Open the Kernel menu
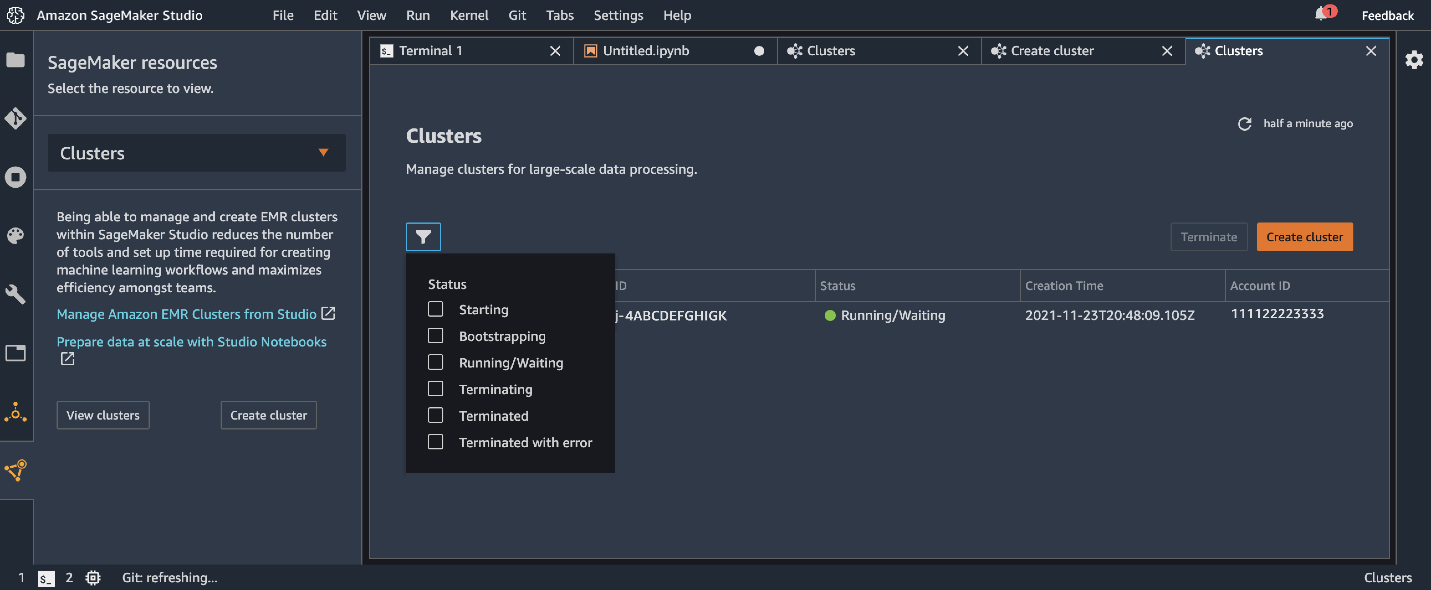This screenshot has height=590, width=1431. coord(468,15)
